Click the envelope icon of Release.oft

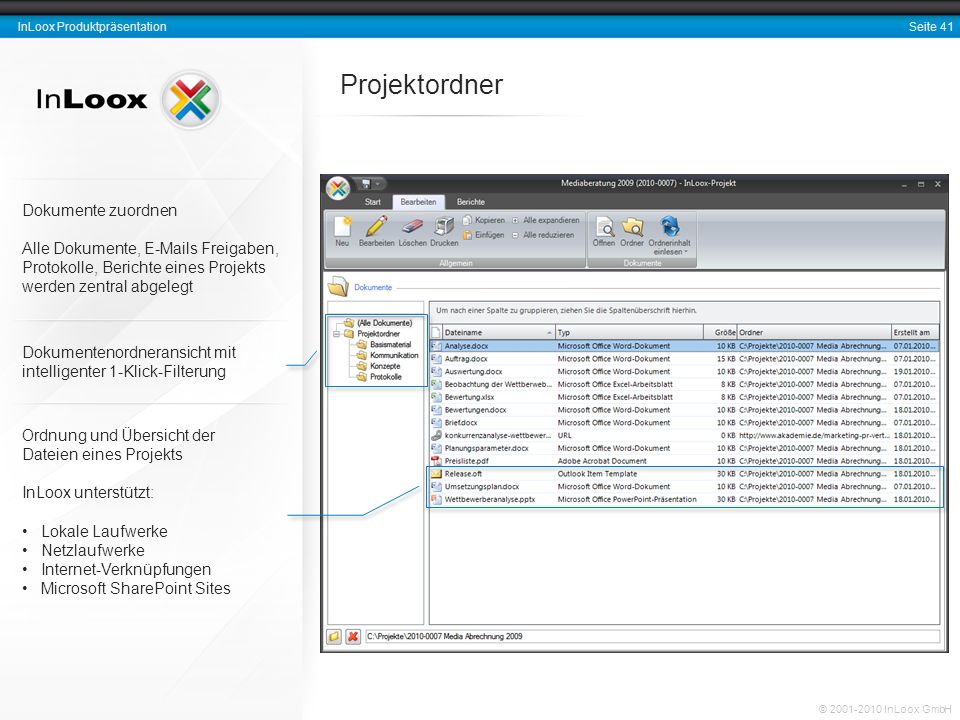click(436, 474)
